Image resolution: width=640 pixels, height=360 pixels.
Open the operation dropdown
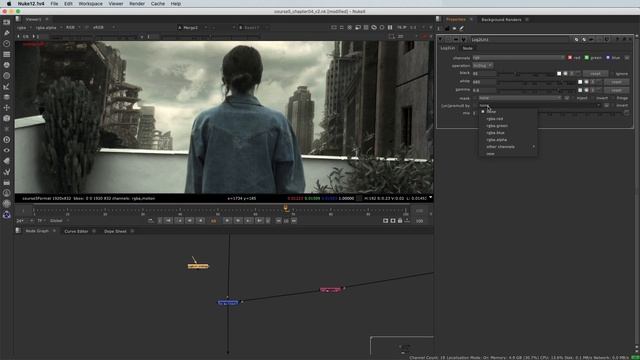[483, 66]
